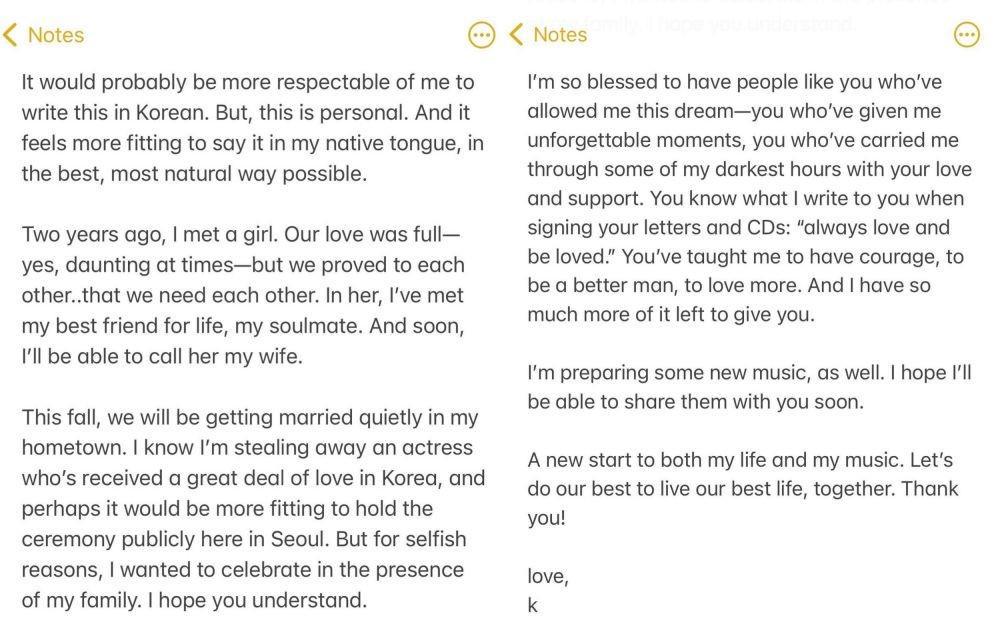The width and height of the screenshot is (1000, 640).
Task: Click the 'love,' sign-off line
Action: 548,576
